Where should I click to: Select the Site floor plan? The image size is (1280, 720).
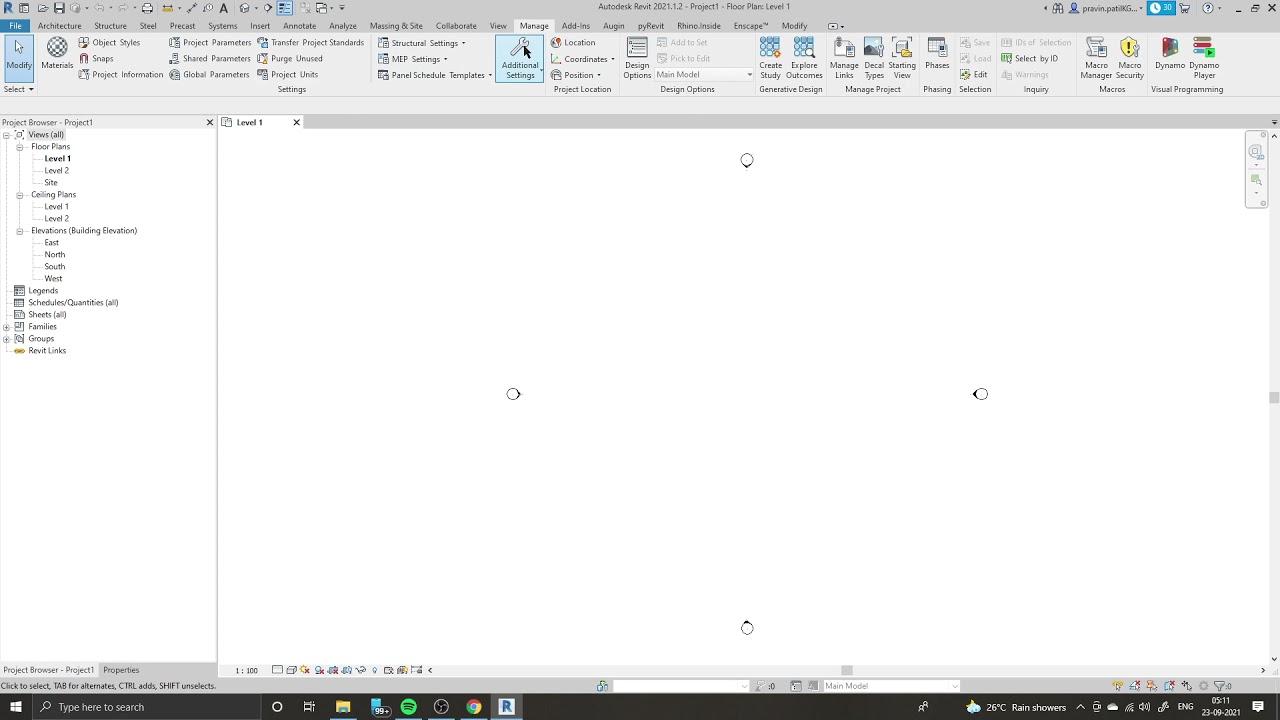pyautogui.click(x=51, y=183)
